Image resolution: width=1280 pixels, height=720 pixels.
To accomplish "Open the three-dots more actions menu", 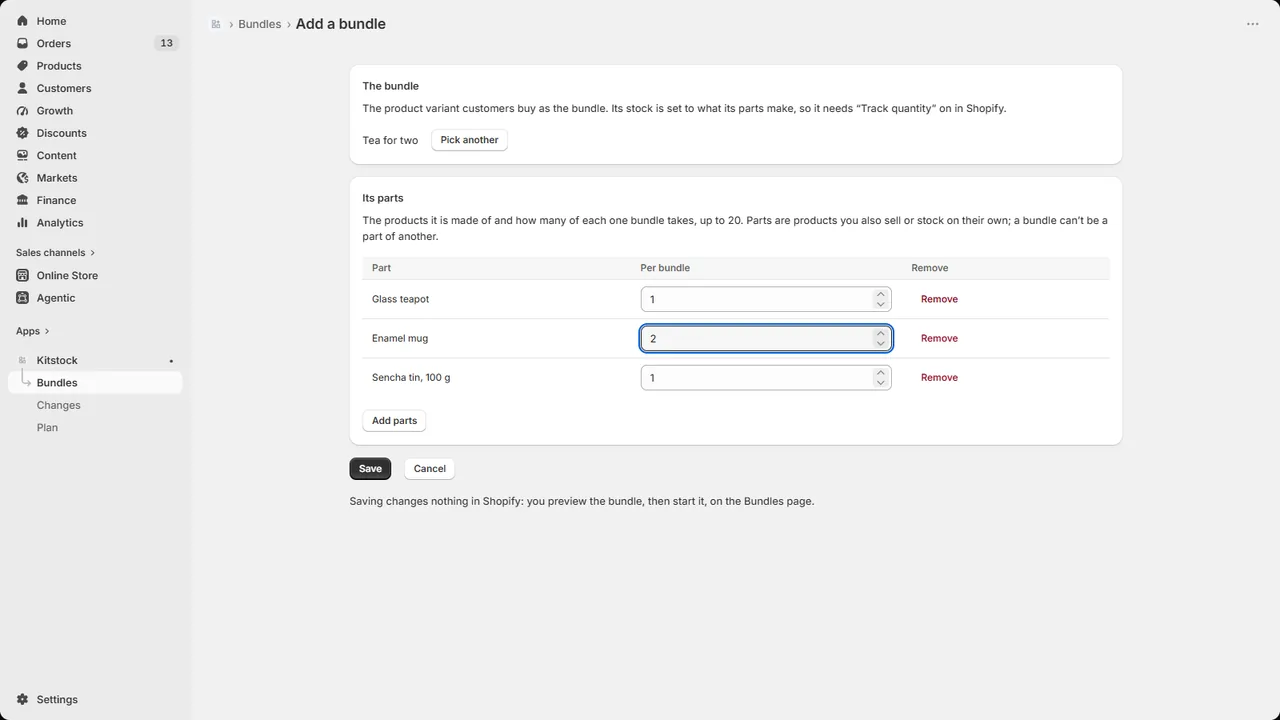I will click(1253, 24).
